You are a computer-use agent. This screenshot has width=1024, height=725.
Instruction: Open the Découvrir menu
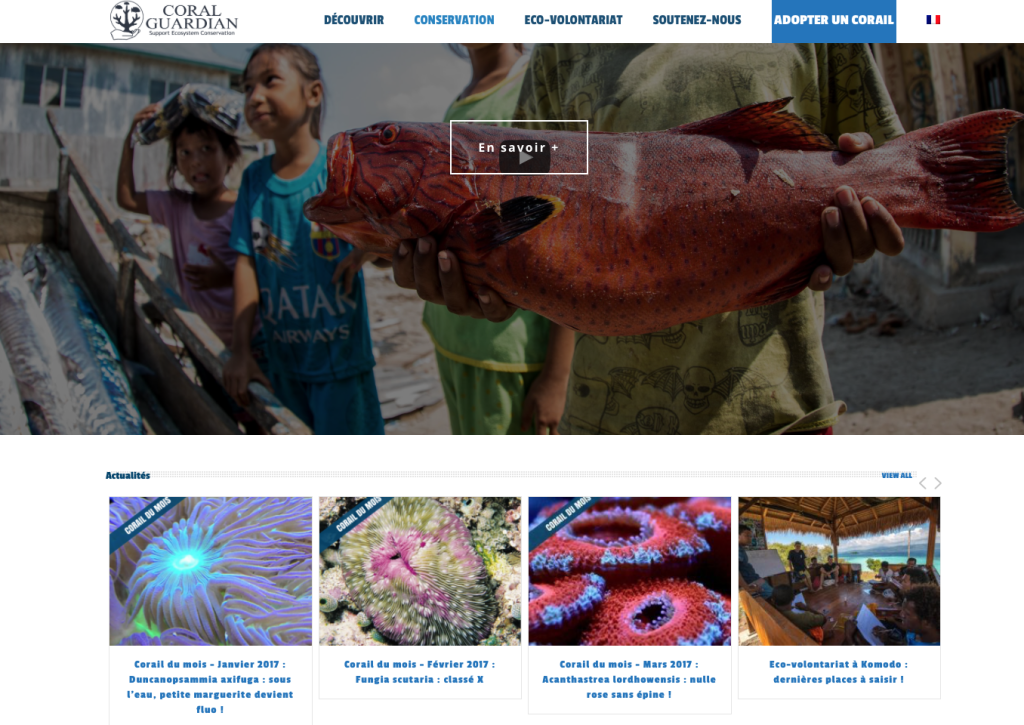pyautogui.click(x=354, y=20)
